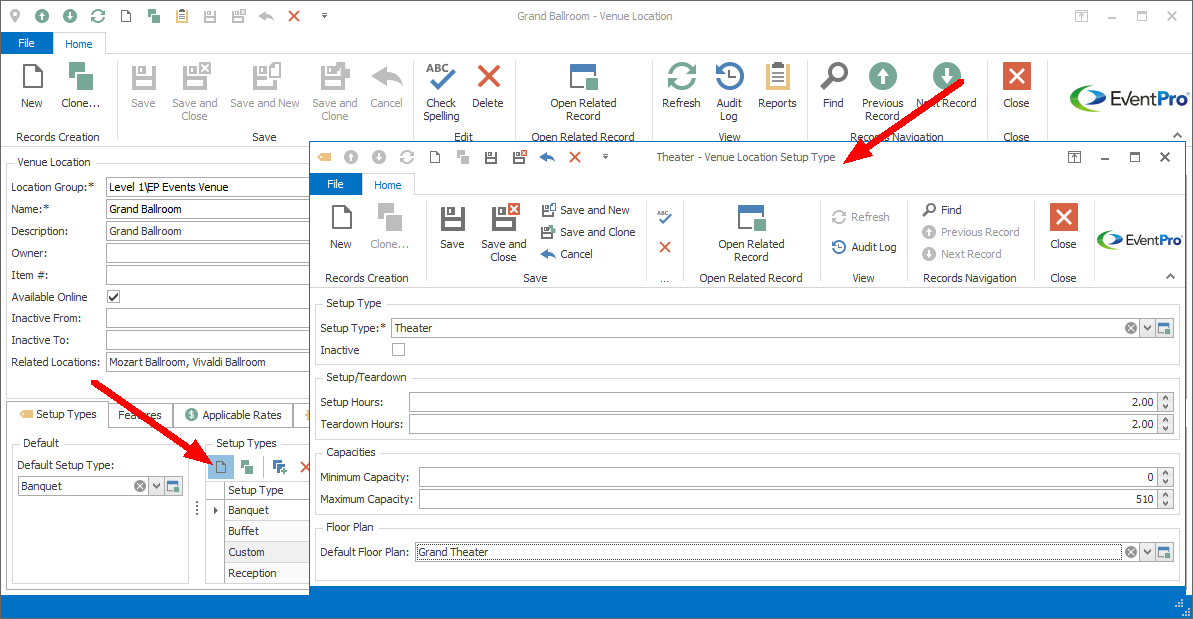Click Related Locations field
This screenshot has width=1193, height=619.
pyautogui.click(x=207, y=362)
